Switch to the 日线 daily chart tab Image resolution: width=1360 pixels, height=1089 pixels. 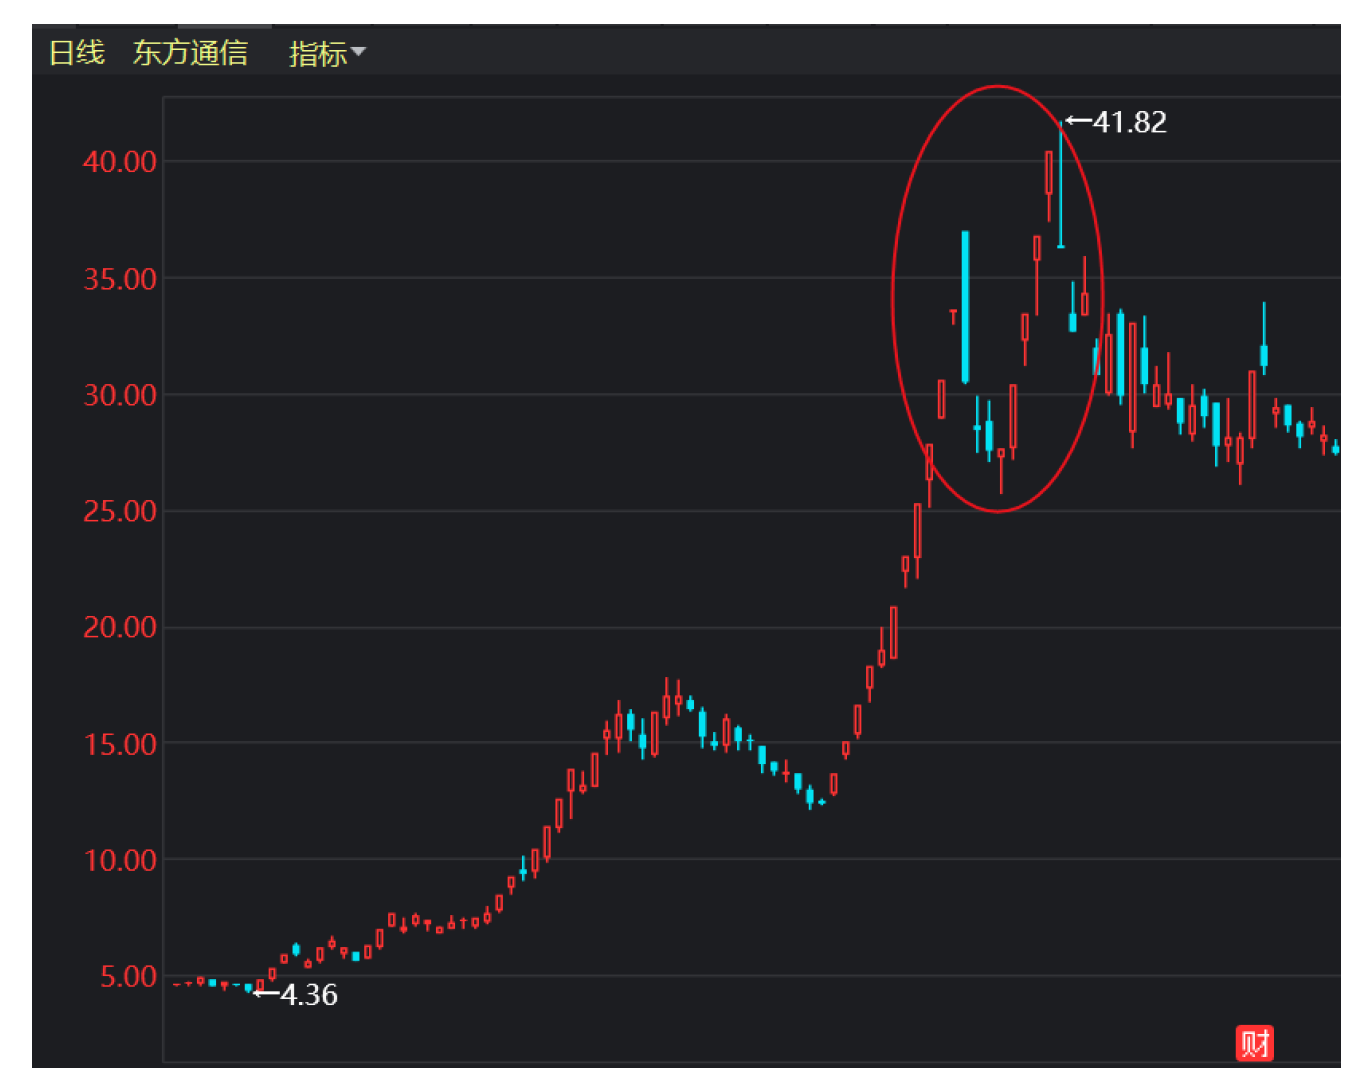[76, 52]
